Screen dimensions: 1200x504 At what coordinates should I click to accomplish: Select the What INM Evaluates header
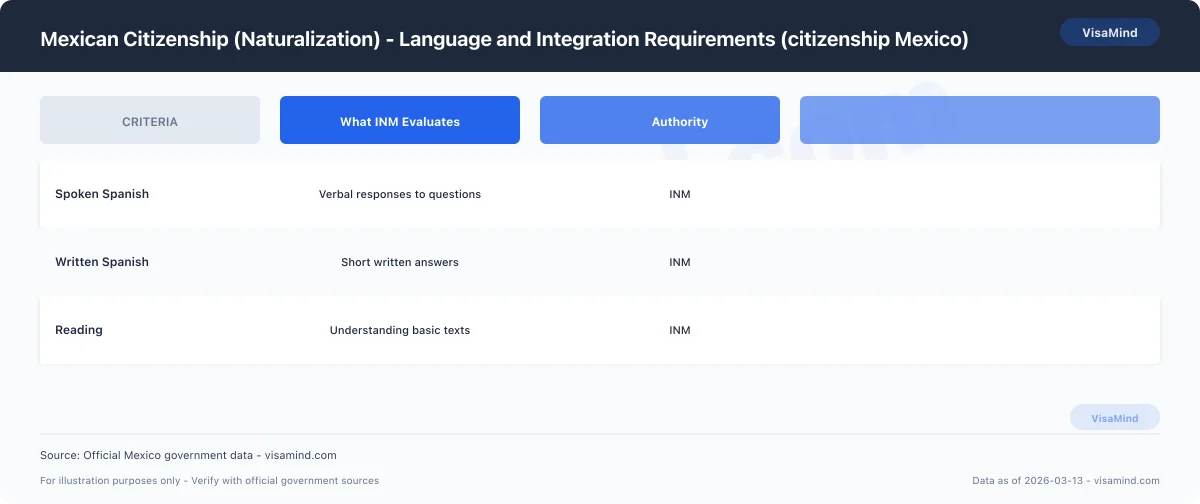(400, 121)
